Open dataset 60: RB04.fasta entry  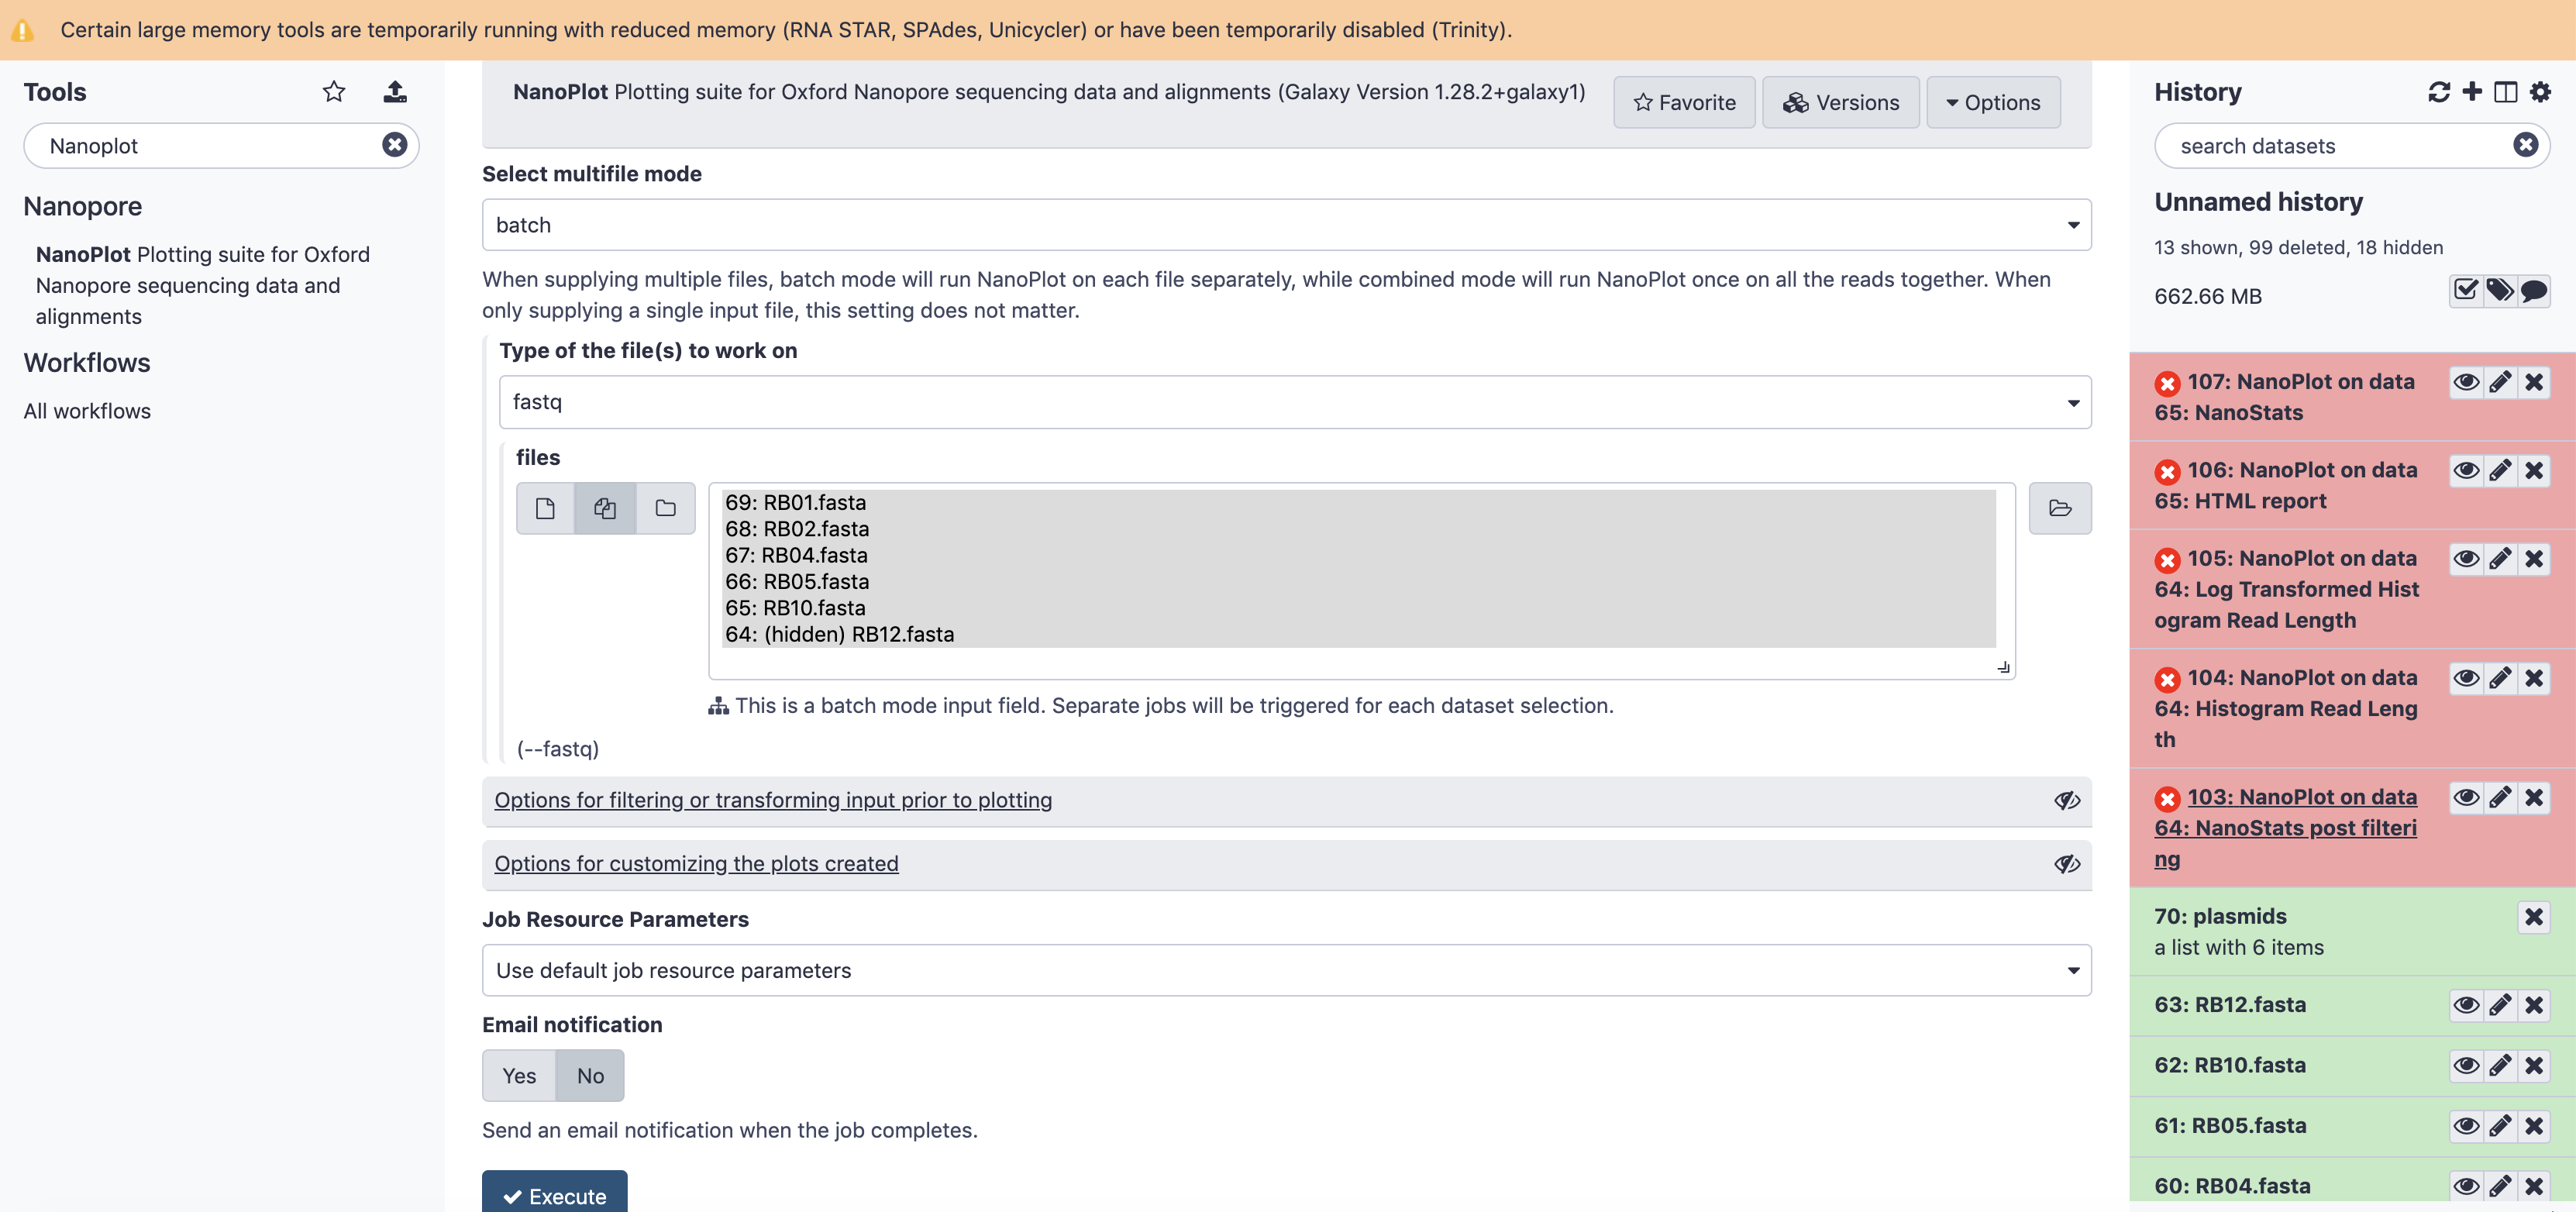2232,1186
